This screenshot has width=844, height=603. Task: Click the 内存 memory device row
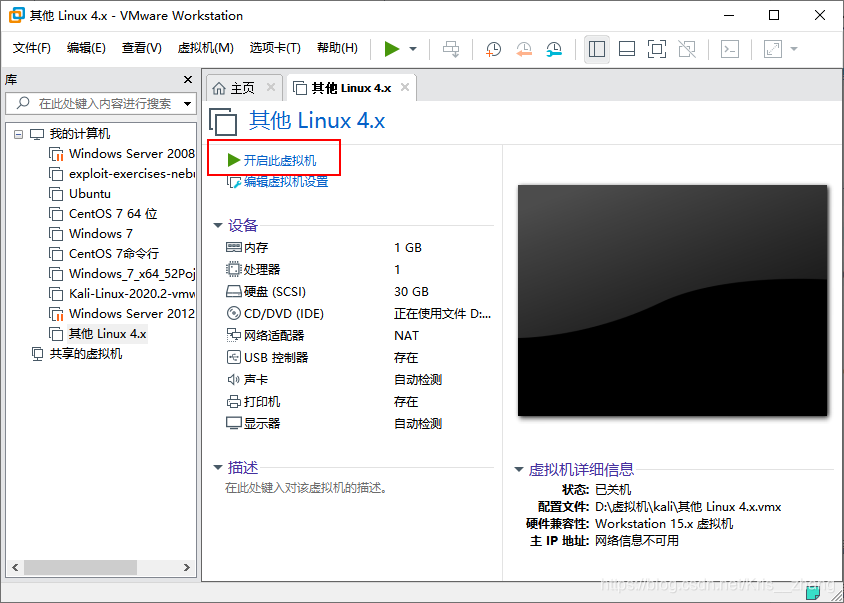tap(358, 248)
